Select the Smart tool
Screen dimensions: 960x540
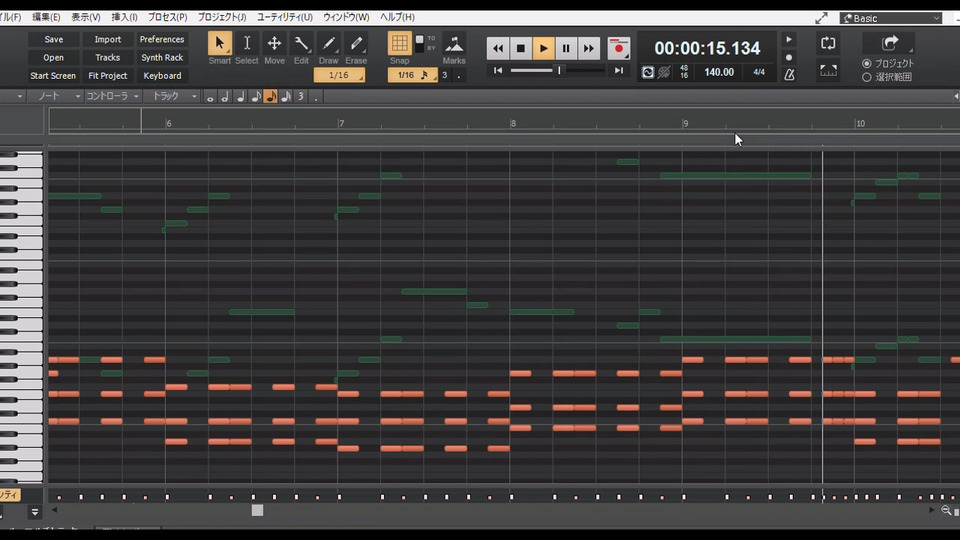[219, 44]
